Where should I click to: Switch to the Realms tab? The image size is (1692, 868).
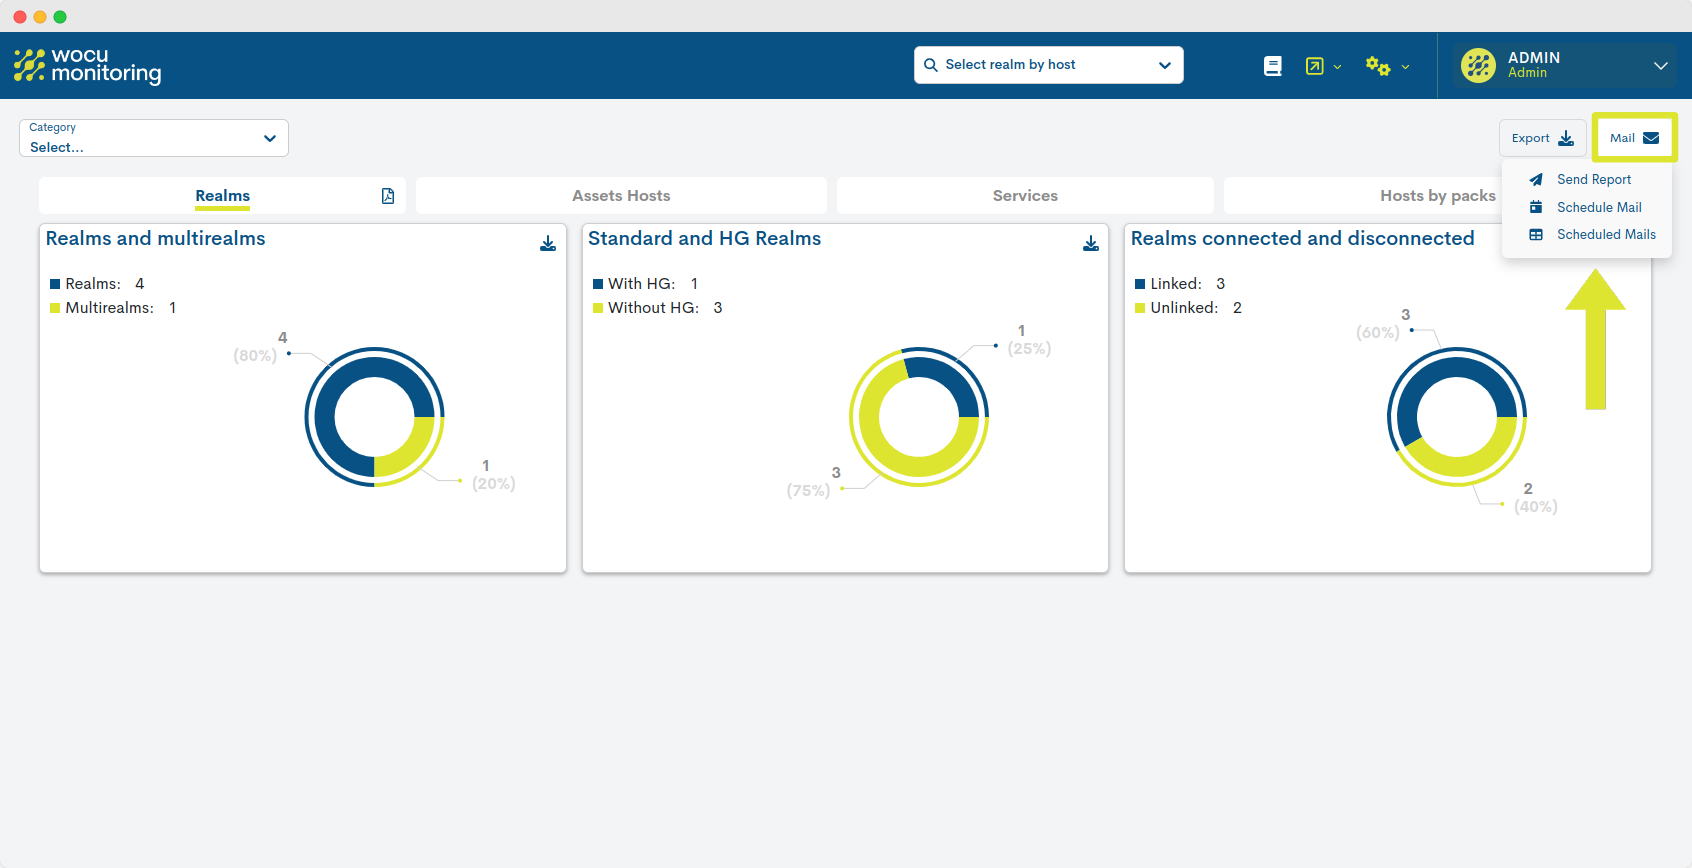coord(222,196)
